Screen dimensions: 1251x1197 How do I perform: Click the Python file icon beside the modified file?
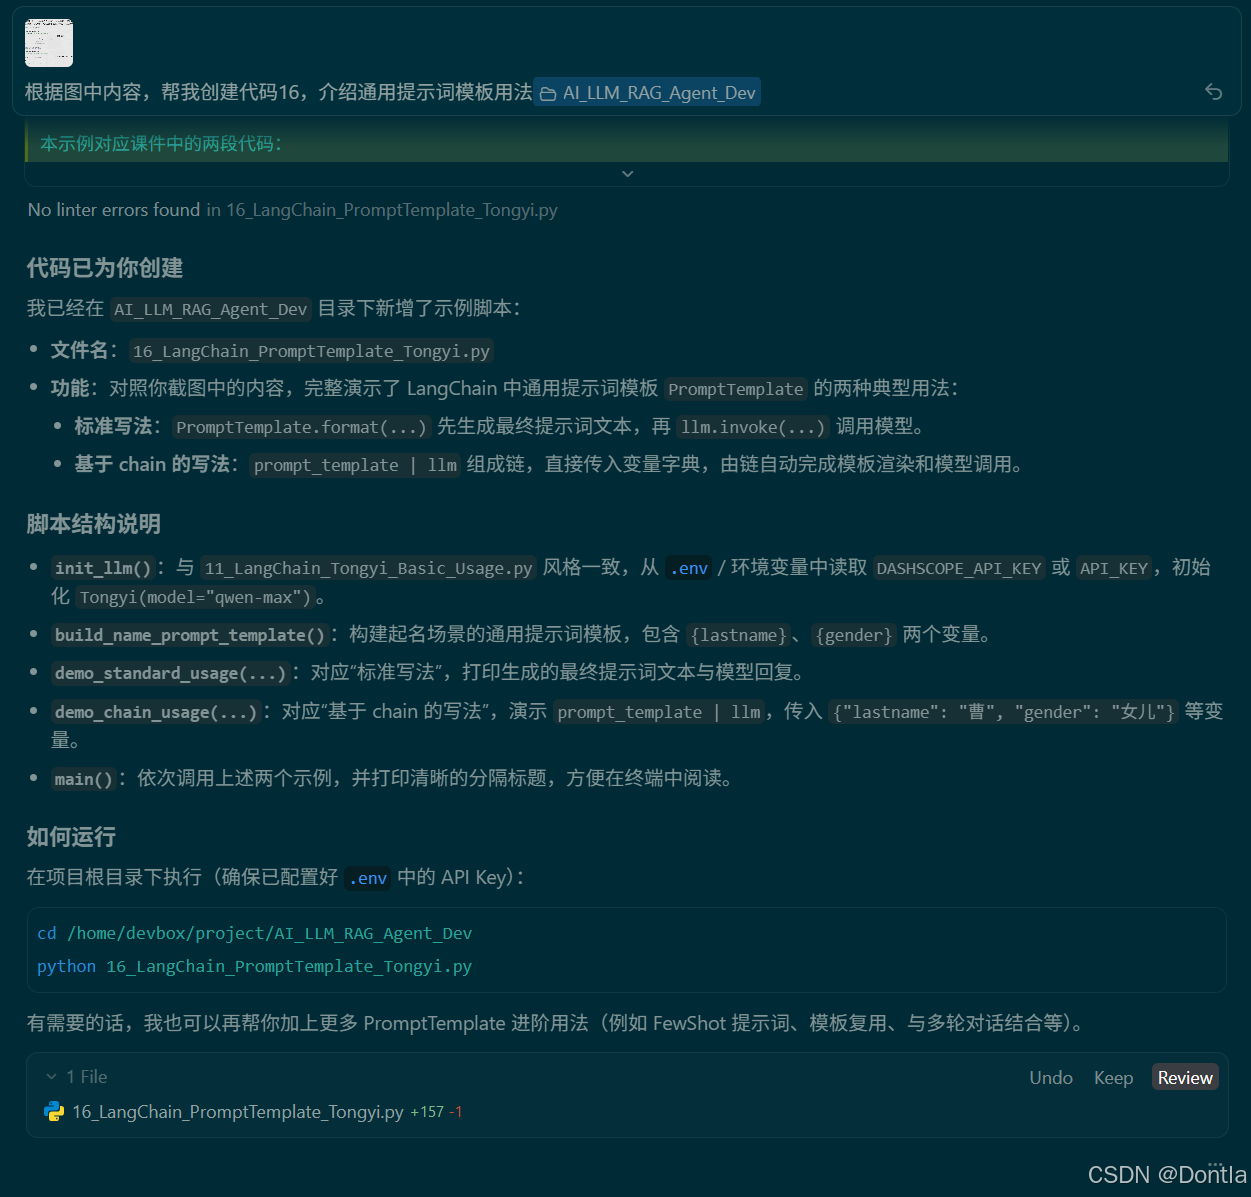coord(54,1112)
